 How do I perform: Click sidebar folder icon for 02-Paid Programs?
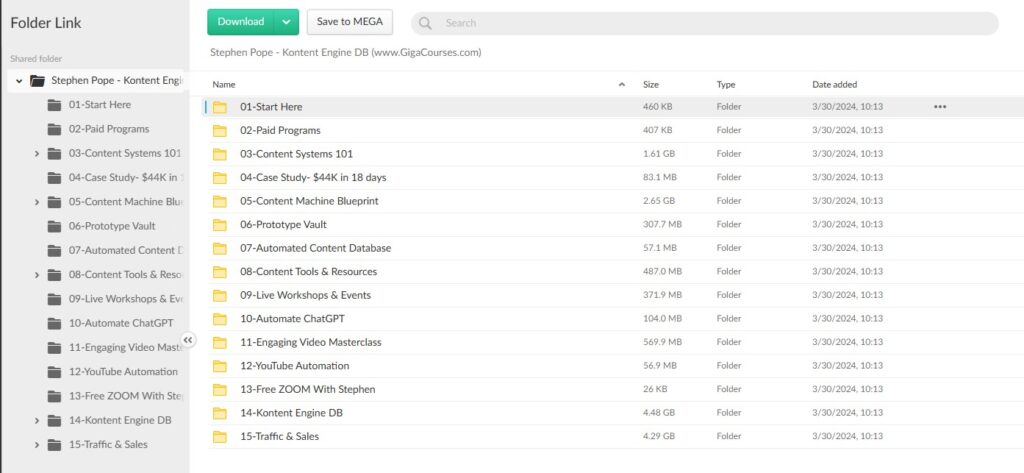(54, 129)
